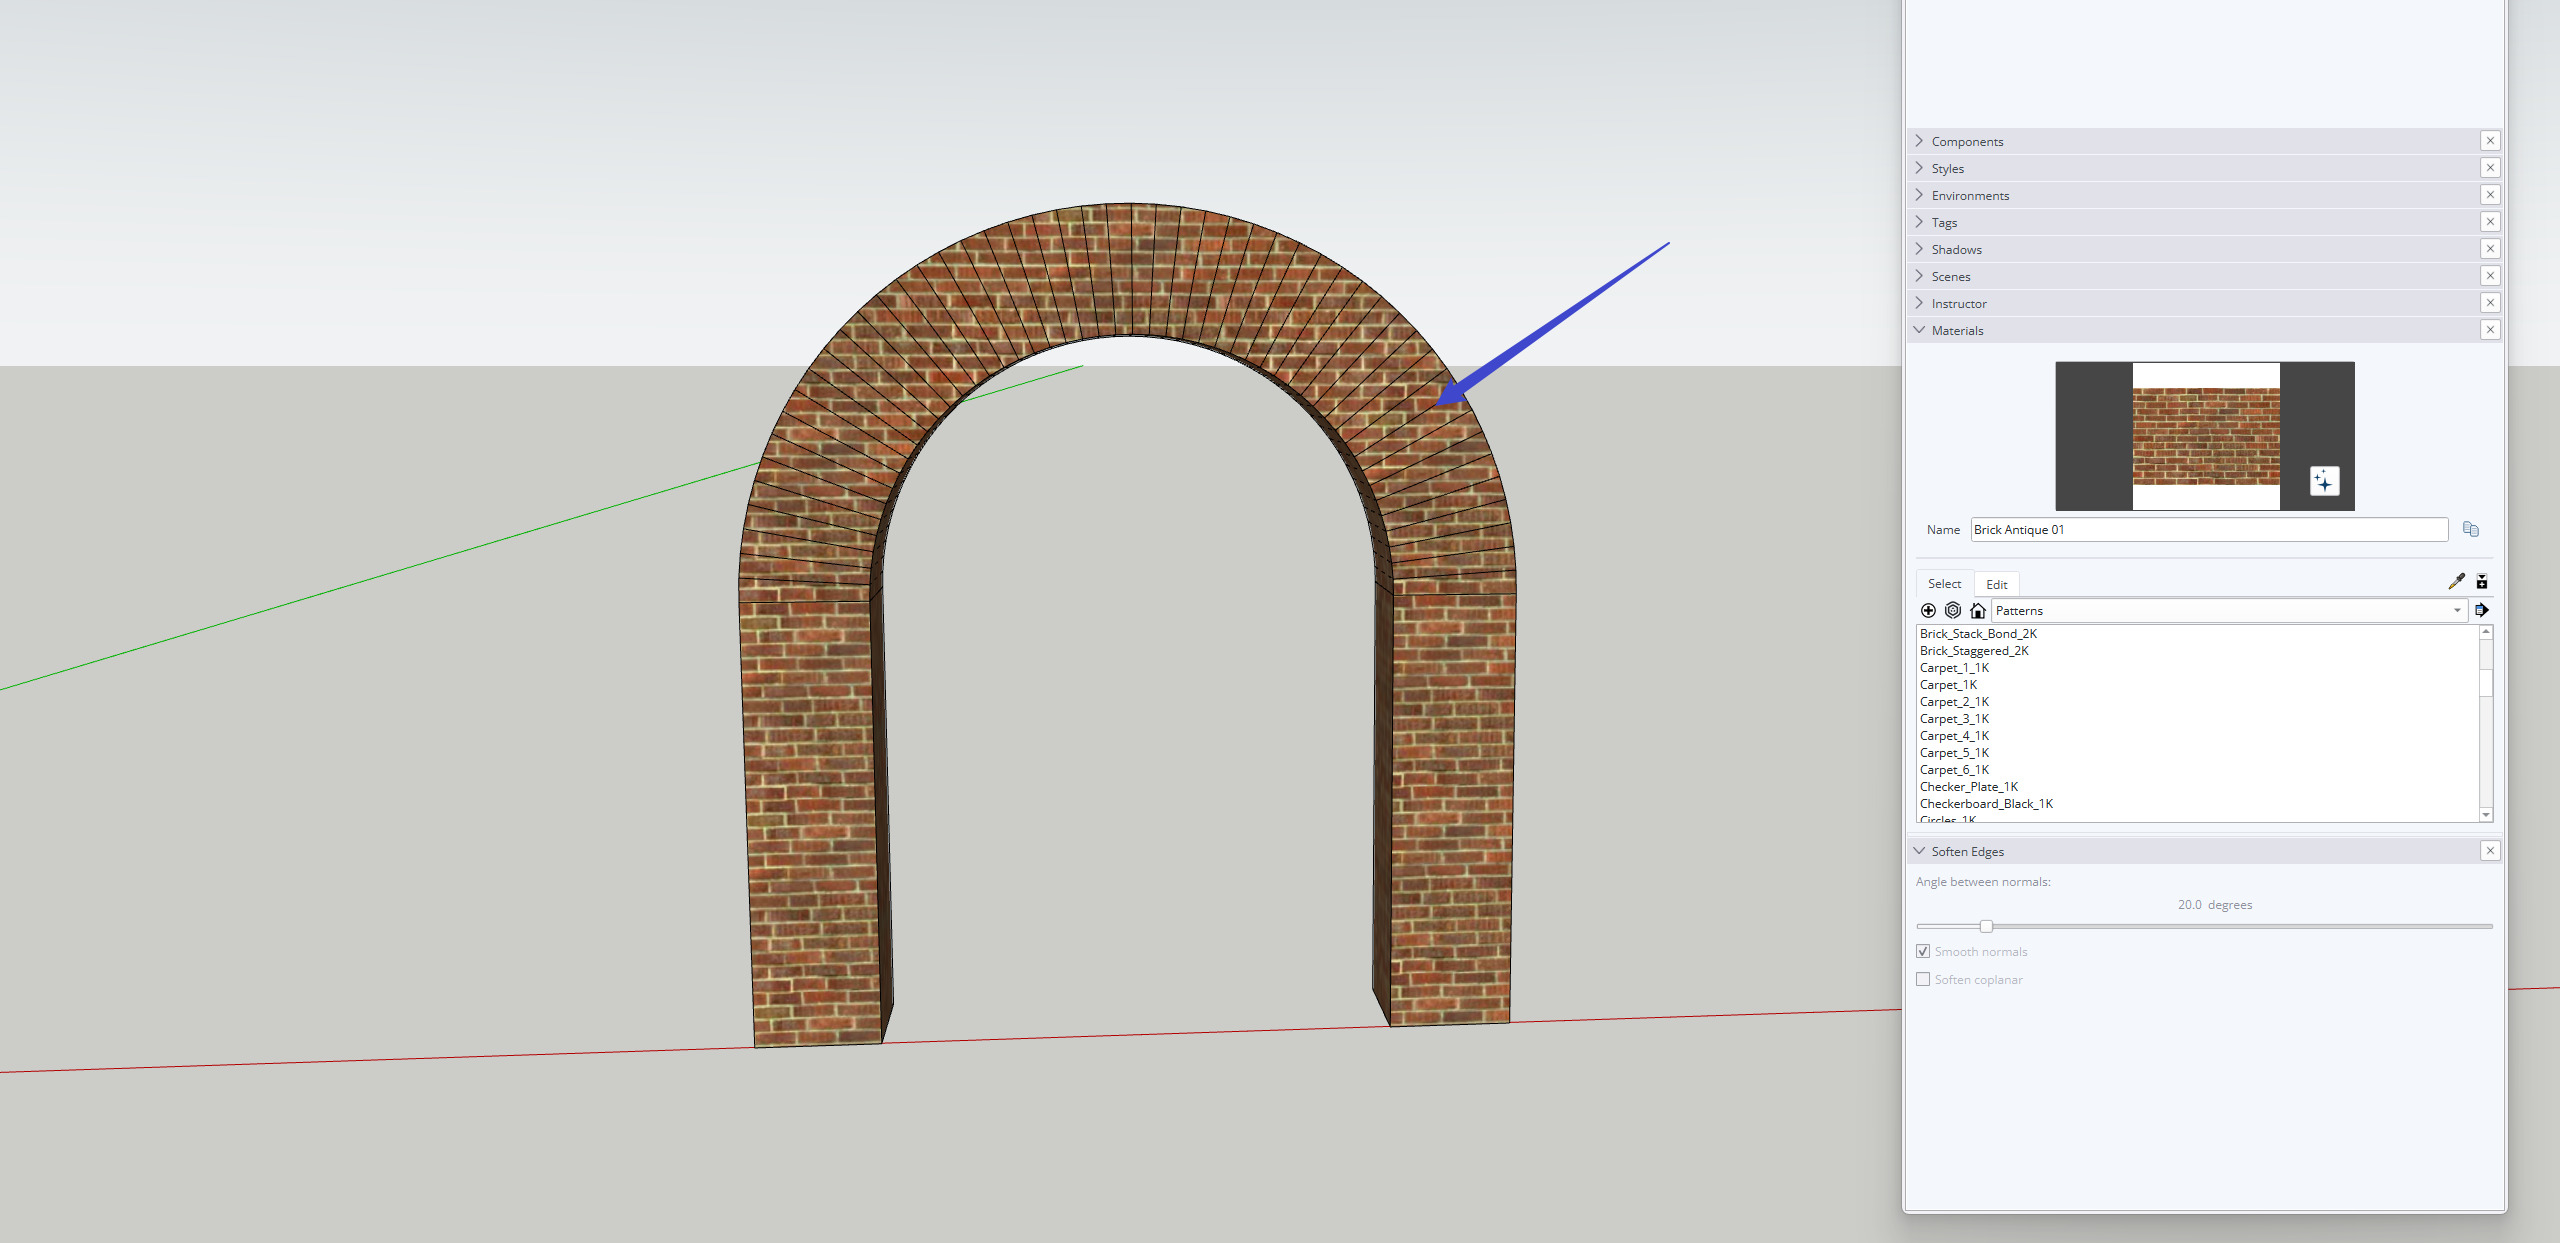Enable the Soften coplanar checkbox
This screenshot has width=2560, height=1243.
(1923, 979)
